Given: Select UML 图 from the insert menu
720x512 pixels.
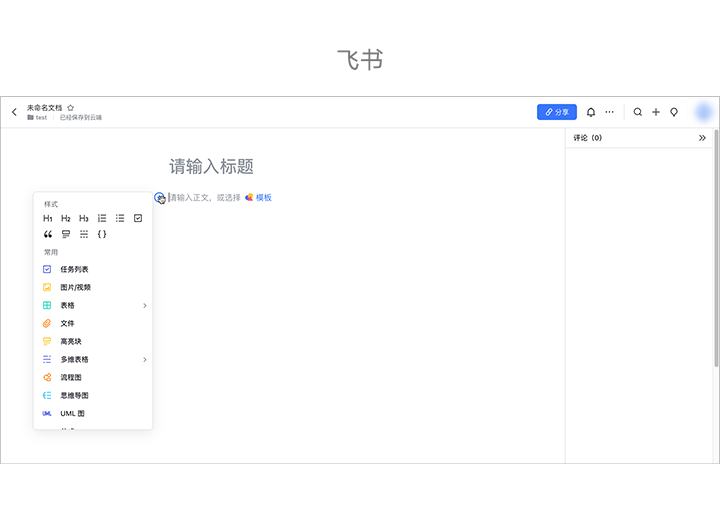Looking at the screenshot, I should pos(93,413).
